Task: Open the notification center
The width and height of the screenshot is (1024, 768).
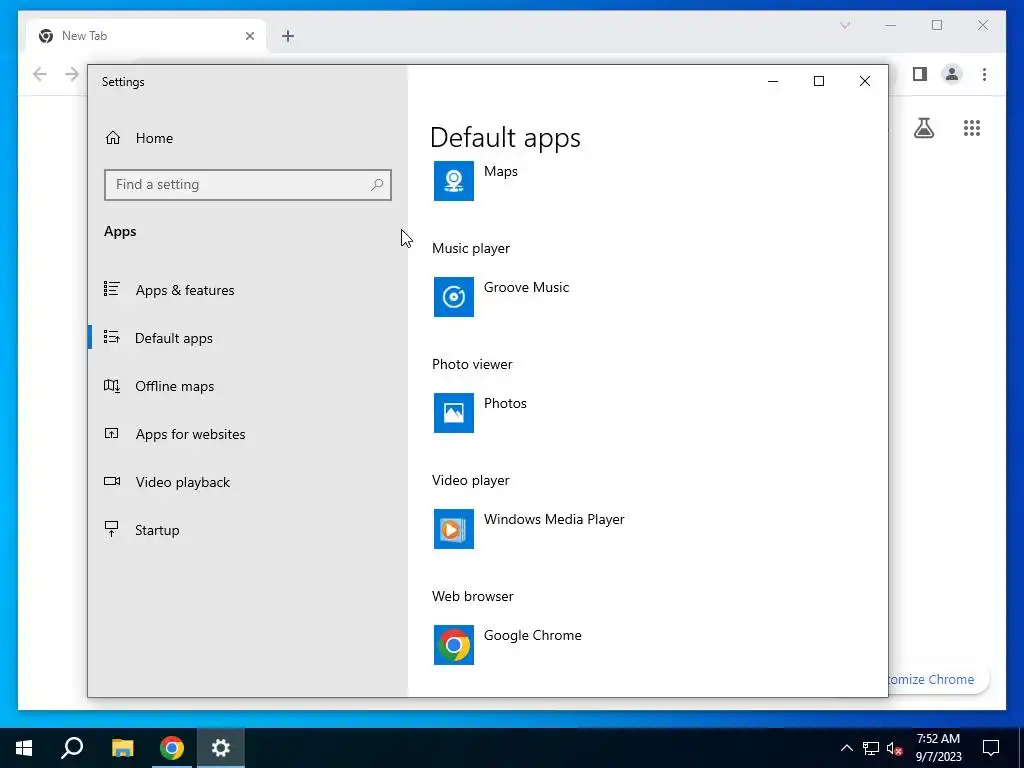Action: 991,748
